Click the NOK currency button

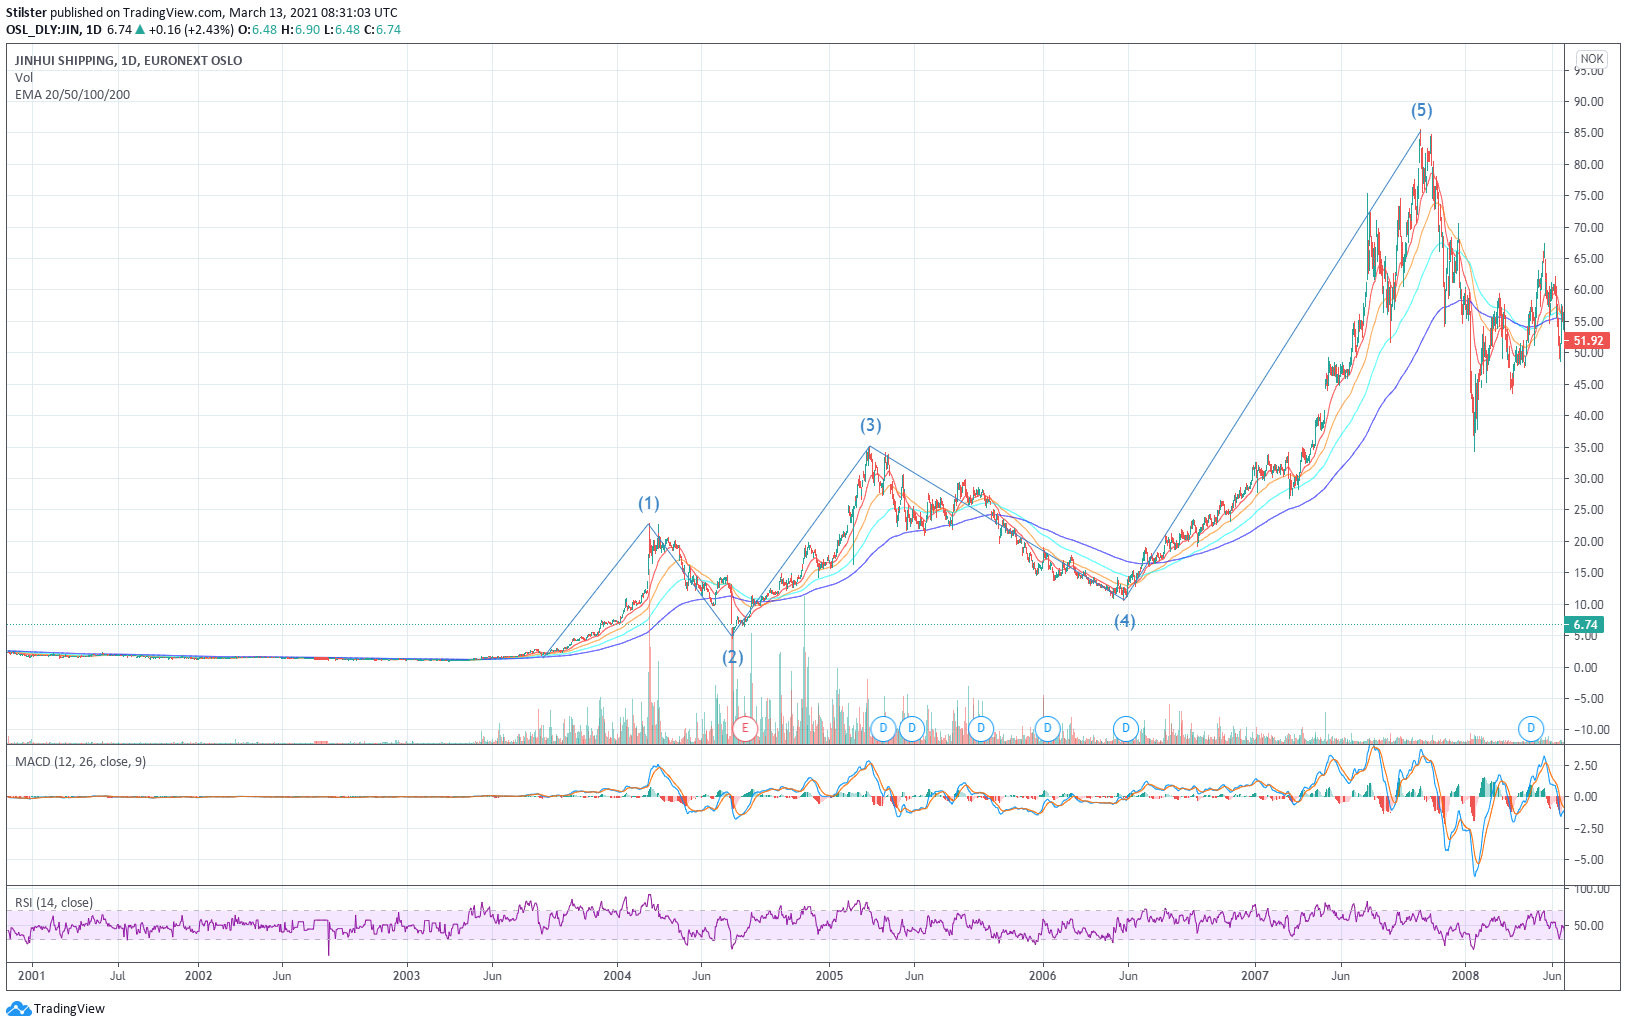pos(1592,58)
